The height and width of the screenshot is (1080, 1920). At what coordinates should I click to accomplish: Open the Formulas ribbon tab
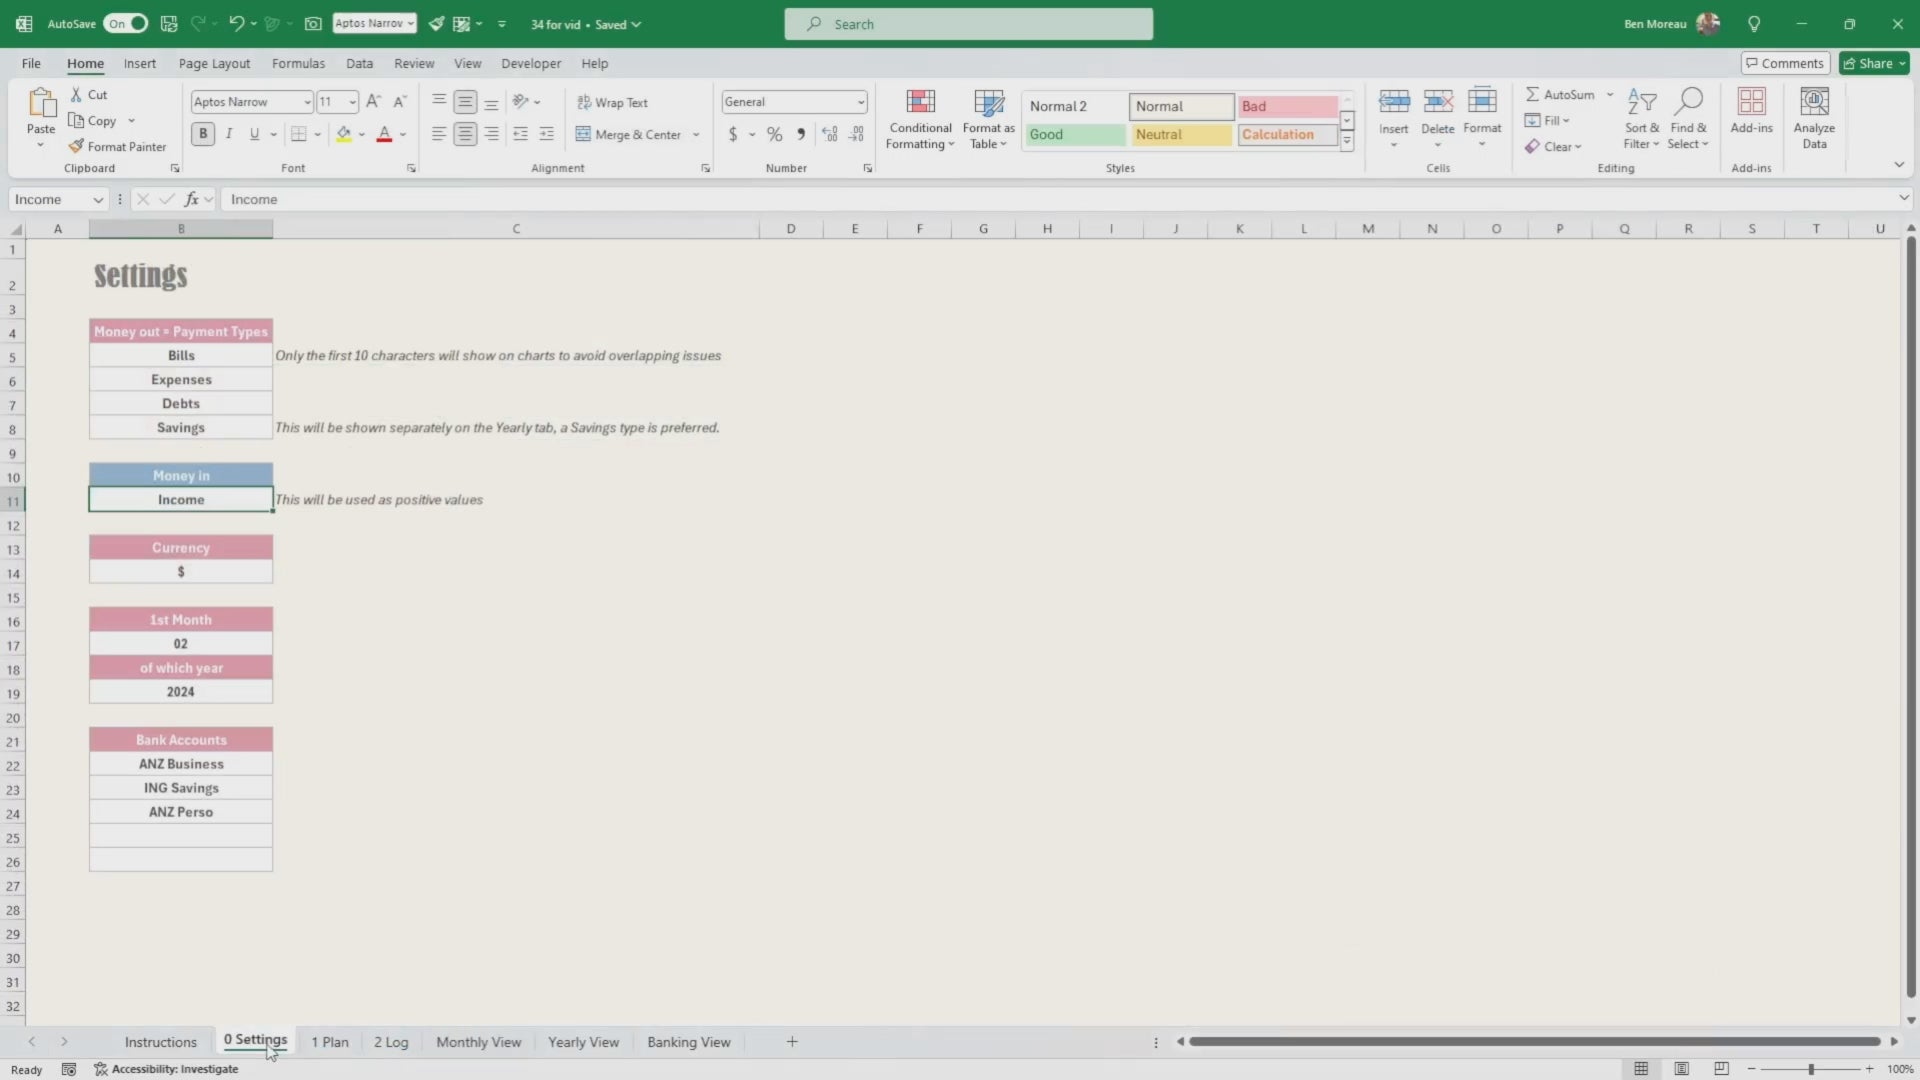click(x=298, y=63)
